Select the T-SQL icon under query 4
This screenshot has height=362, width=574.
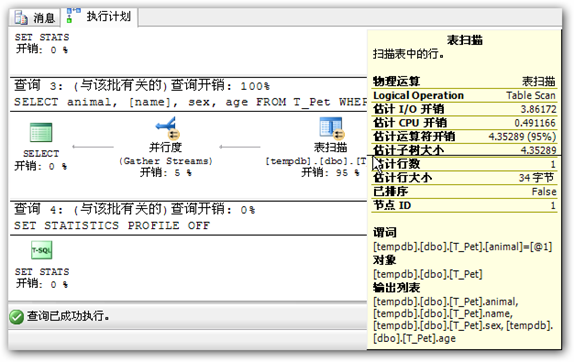point(41,250)
